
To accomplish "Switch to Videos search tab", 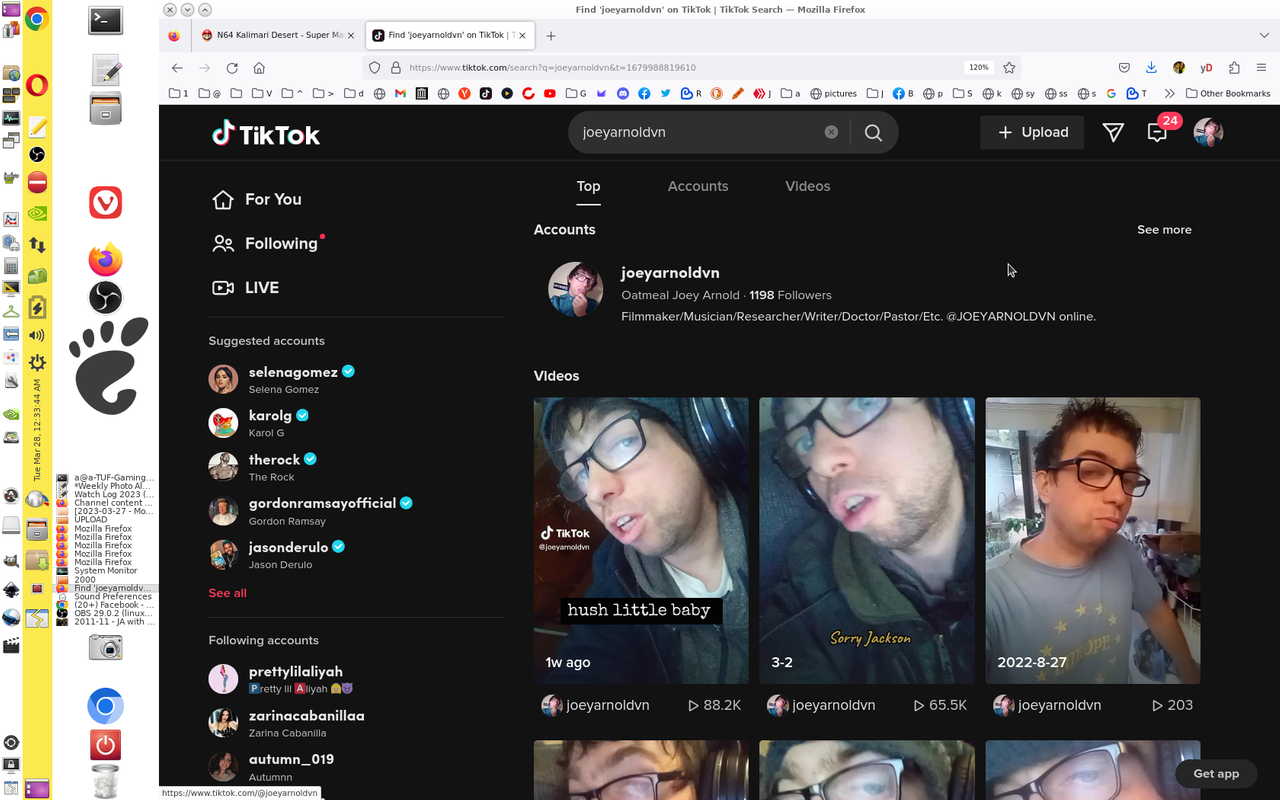I will 808,186.
